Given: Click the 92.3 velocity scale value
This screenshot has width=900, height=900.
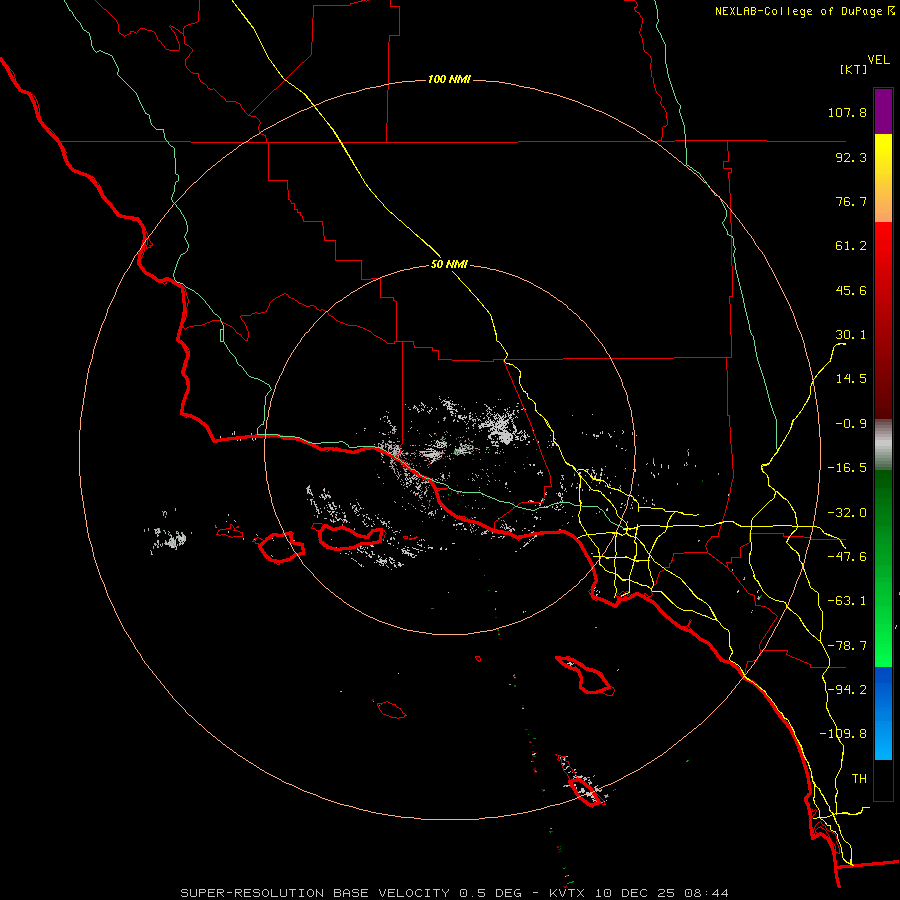Looking at the screenshot, I should 851,157.
